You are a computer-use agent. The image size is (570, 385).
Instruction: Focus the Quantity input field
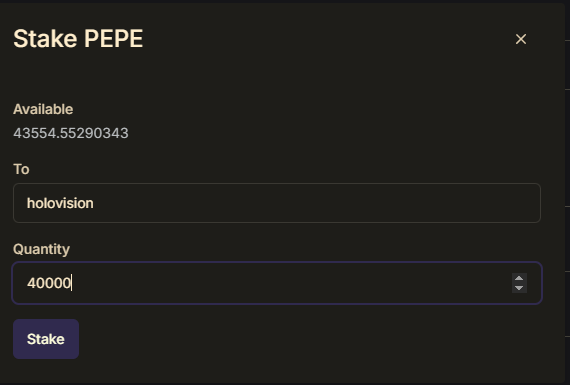[x=277, y=283]
